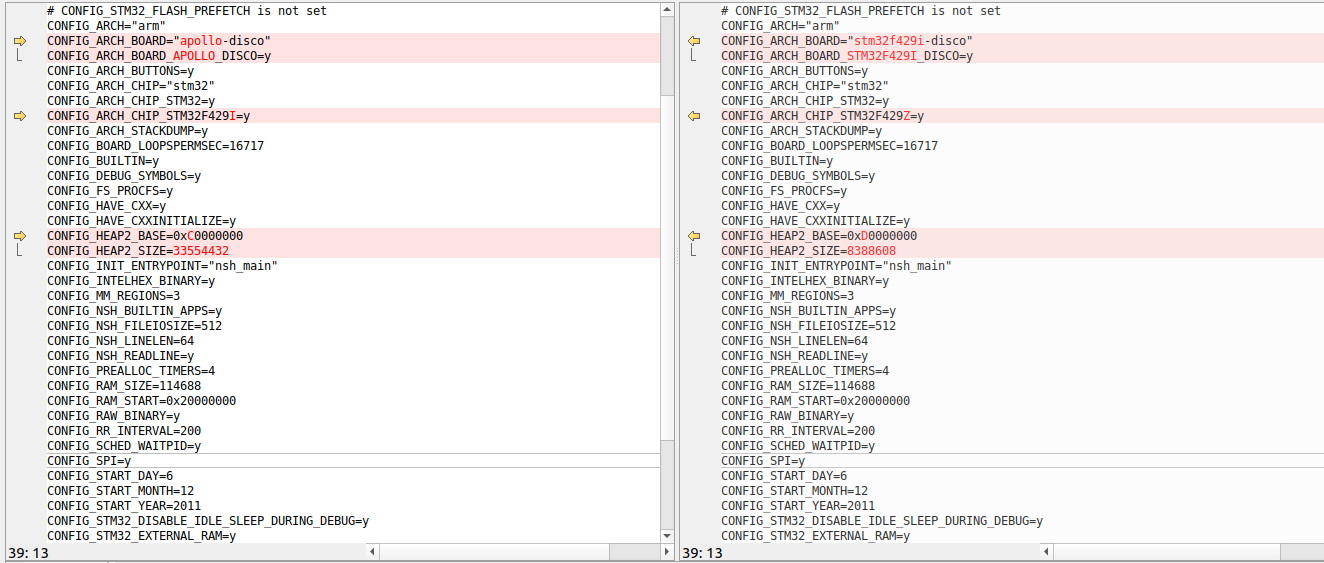Click CONFIG_START_MONTH=12 in right pane
Image resolution: width=1324 pixels, height=563 pixels.
pos(794,491)
